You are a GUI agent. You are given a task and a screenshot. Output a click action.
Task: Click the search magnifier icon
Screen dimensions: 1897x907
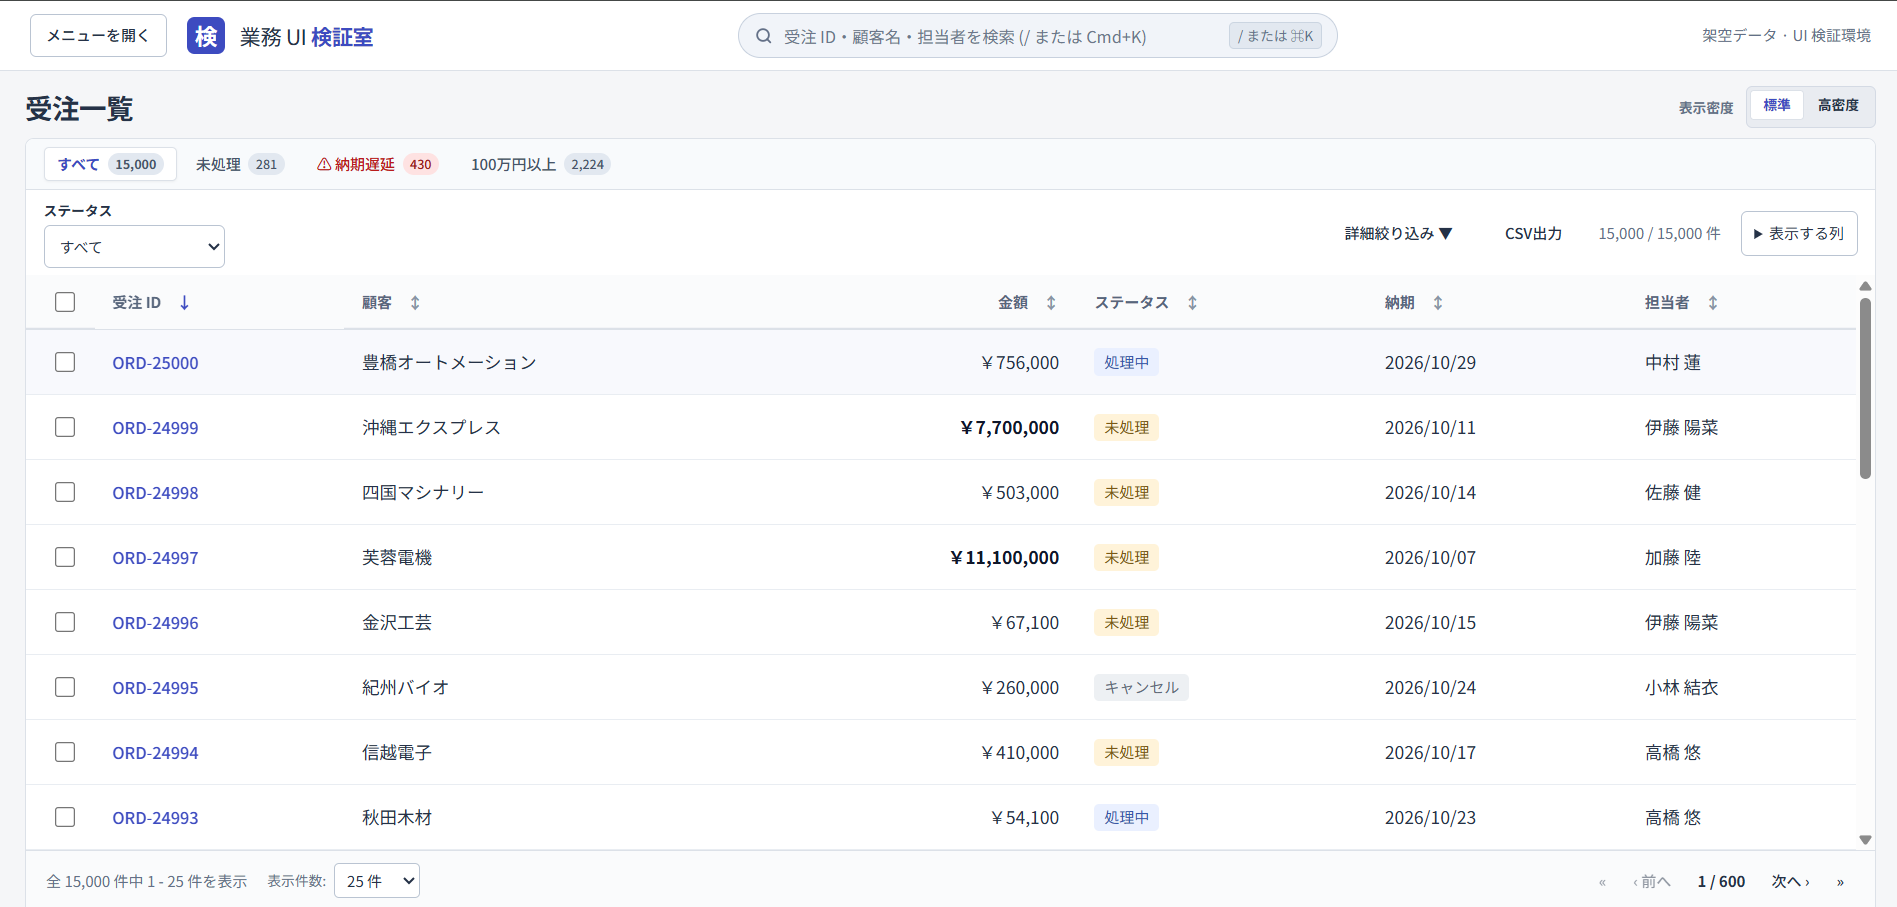point(763,36)
